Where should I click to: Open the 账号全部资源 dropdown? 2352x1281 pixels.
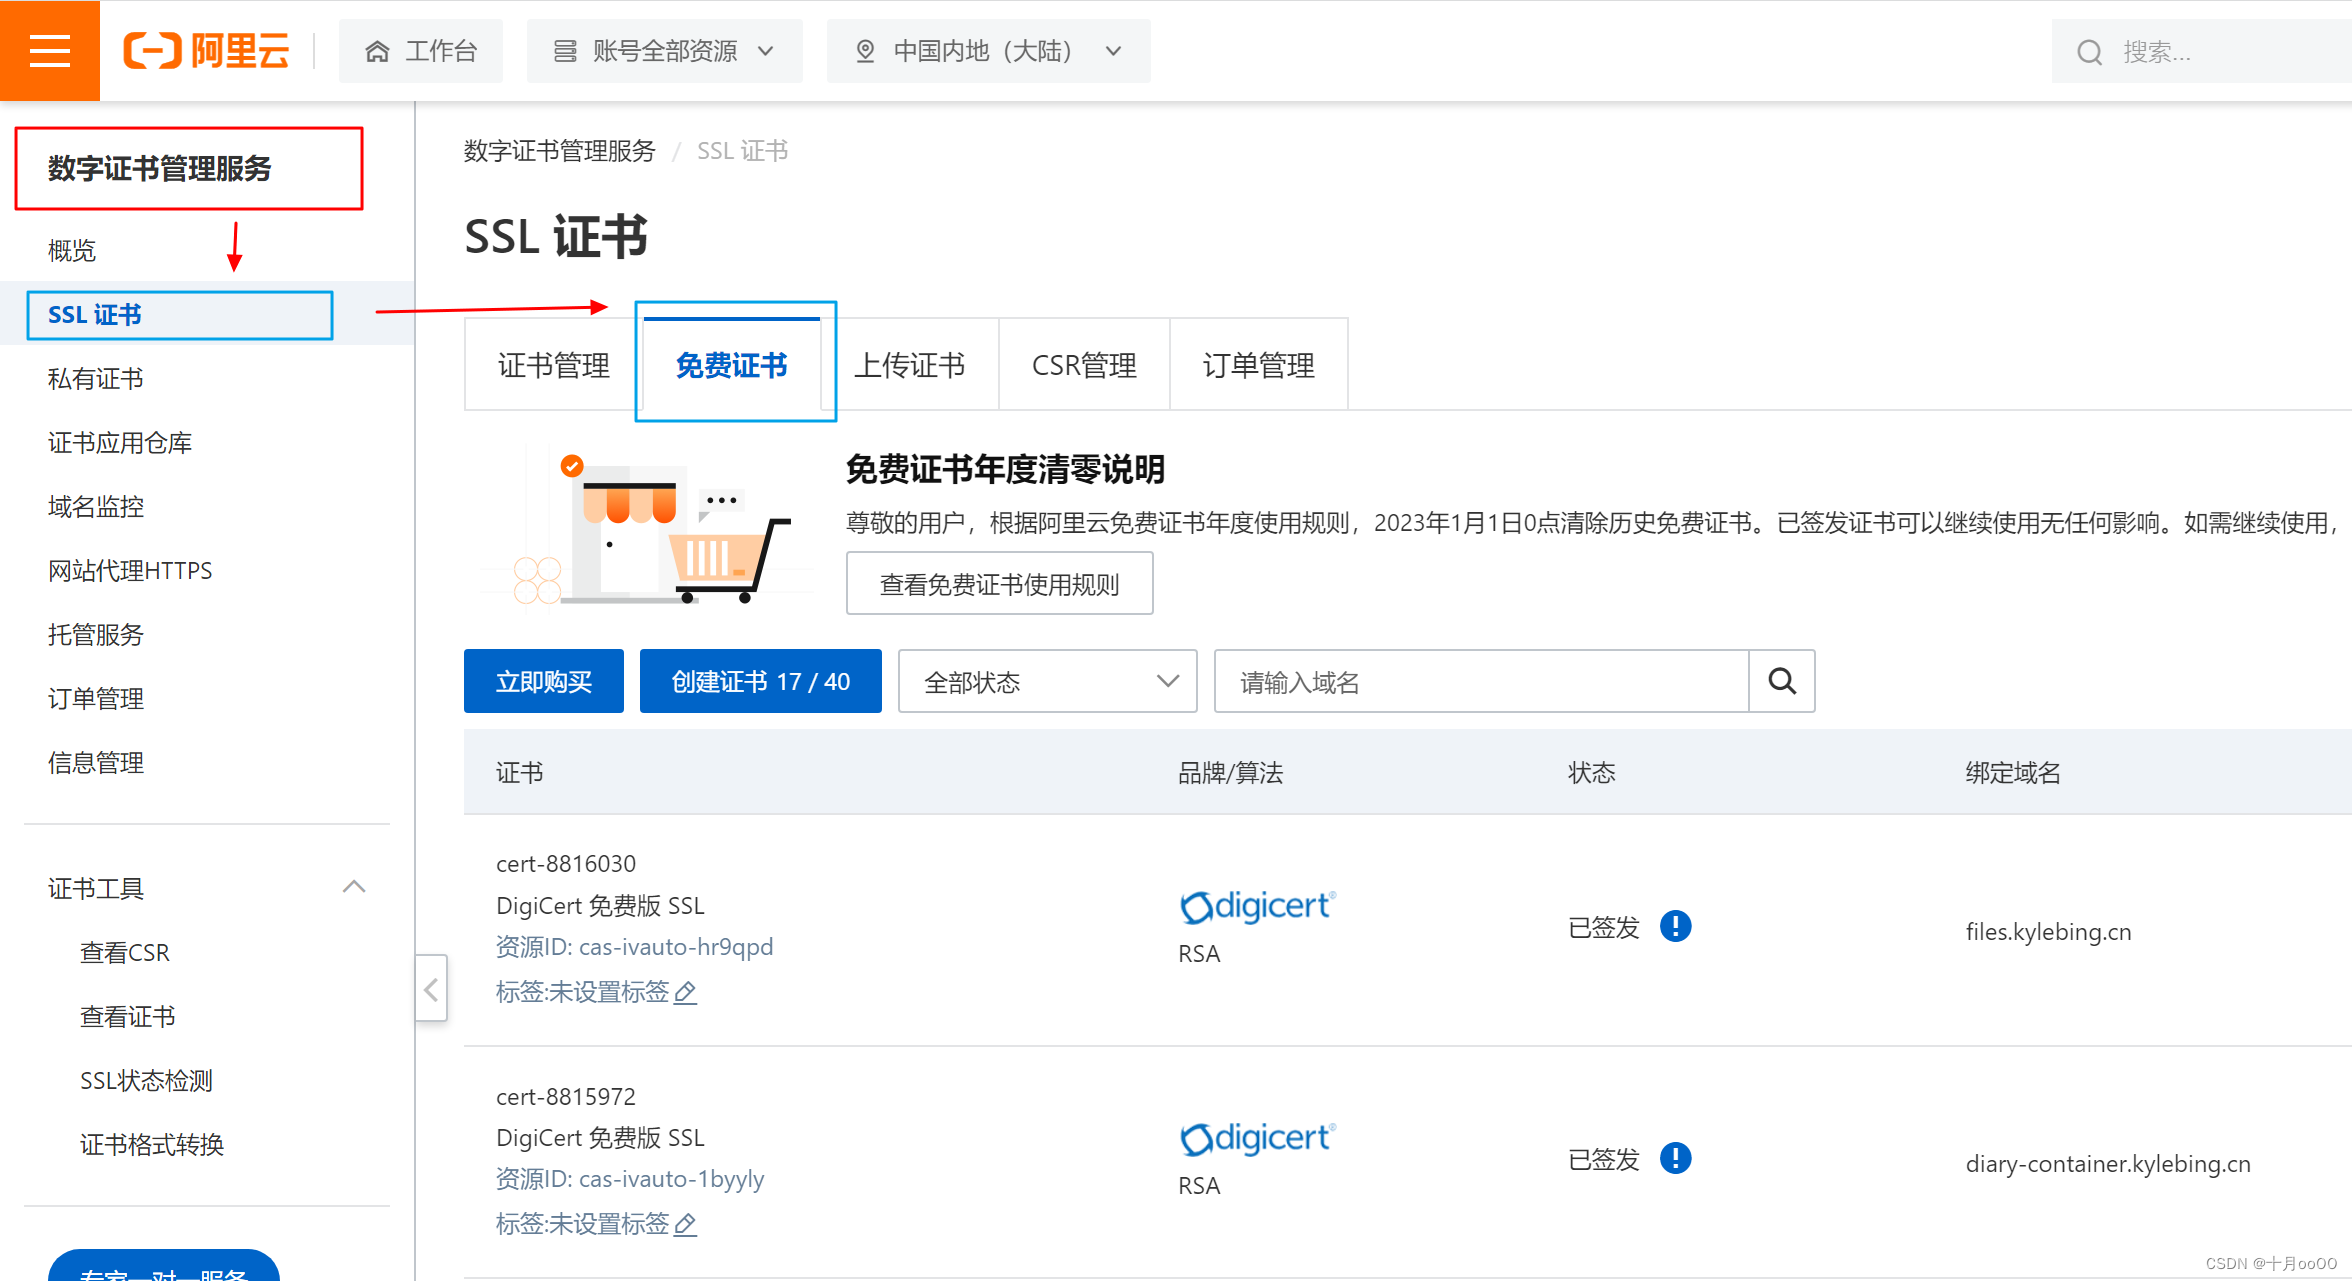click(x=664, y=51)
